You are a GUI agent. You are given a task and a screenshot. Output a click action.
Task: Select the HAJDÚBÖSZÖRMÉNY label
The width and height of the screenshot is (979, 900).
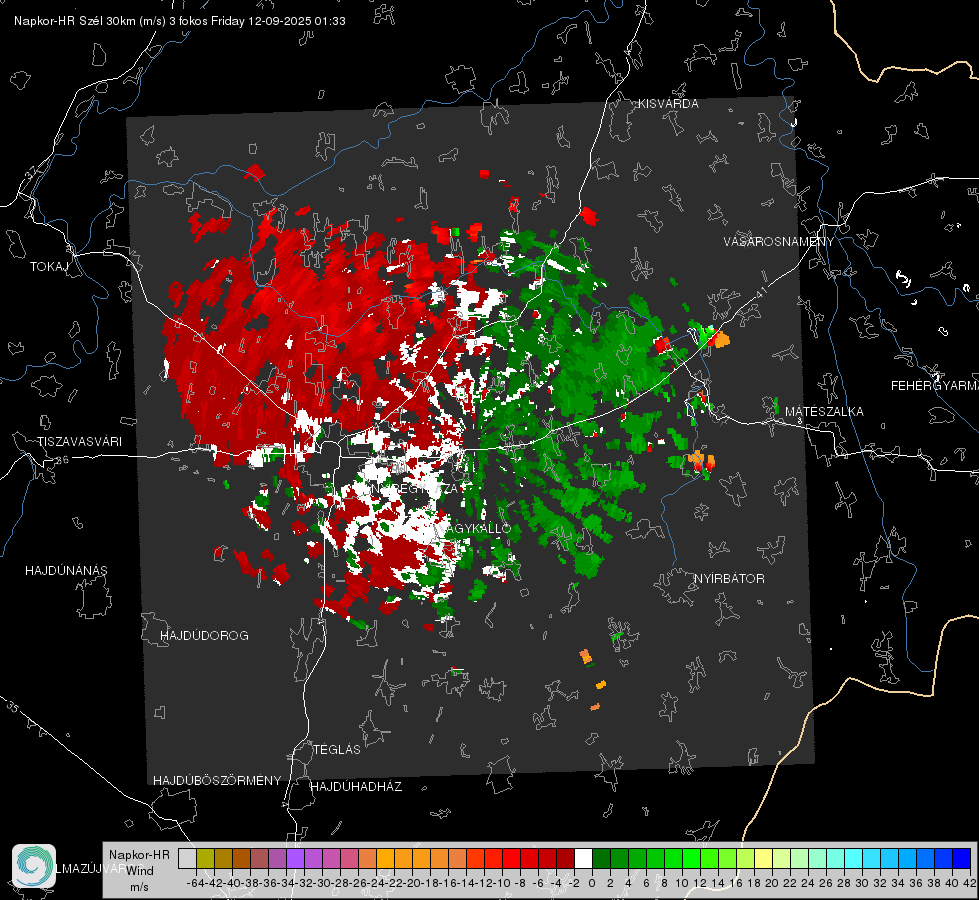tap(217, 781)
